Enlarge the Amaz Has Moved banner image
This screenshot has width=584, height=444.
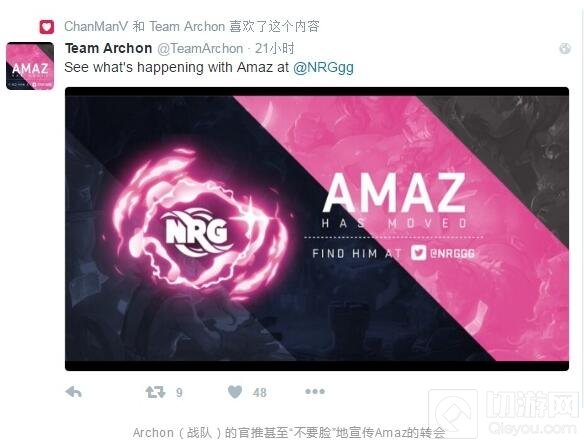coord(317,229)
